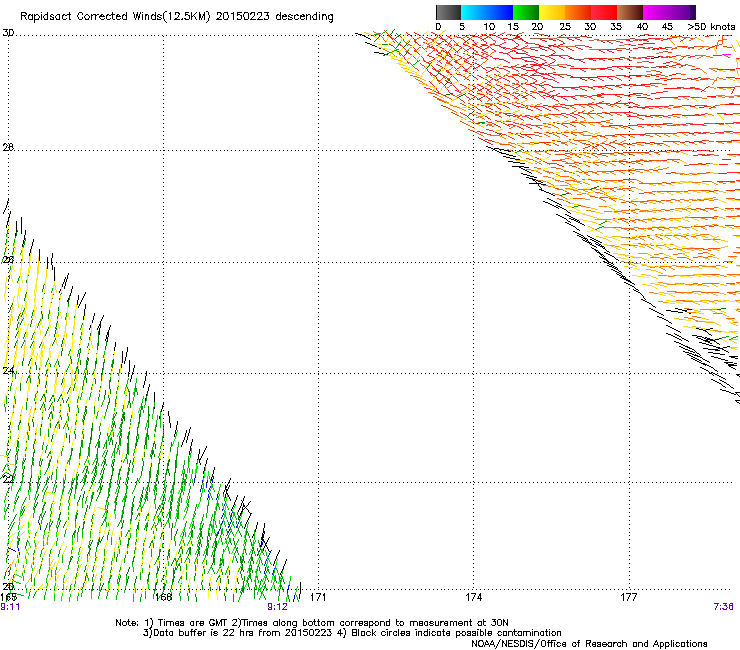Click the chart title 'Rapidscat Corrected Winds(12.5KM)'
Screen dimensions: 740x650
point(115,16)
